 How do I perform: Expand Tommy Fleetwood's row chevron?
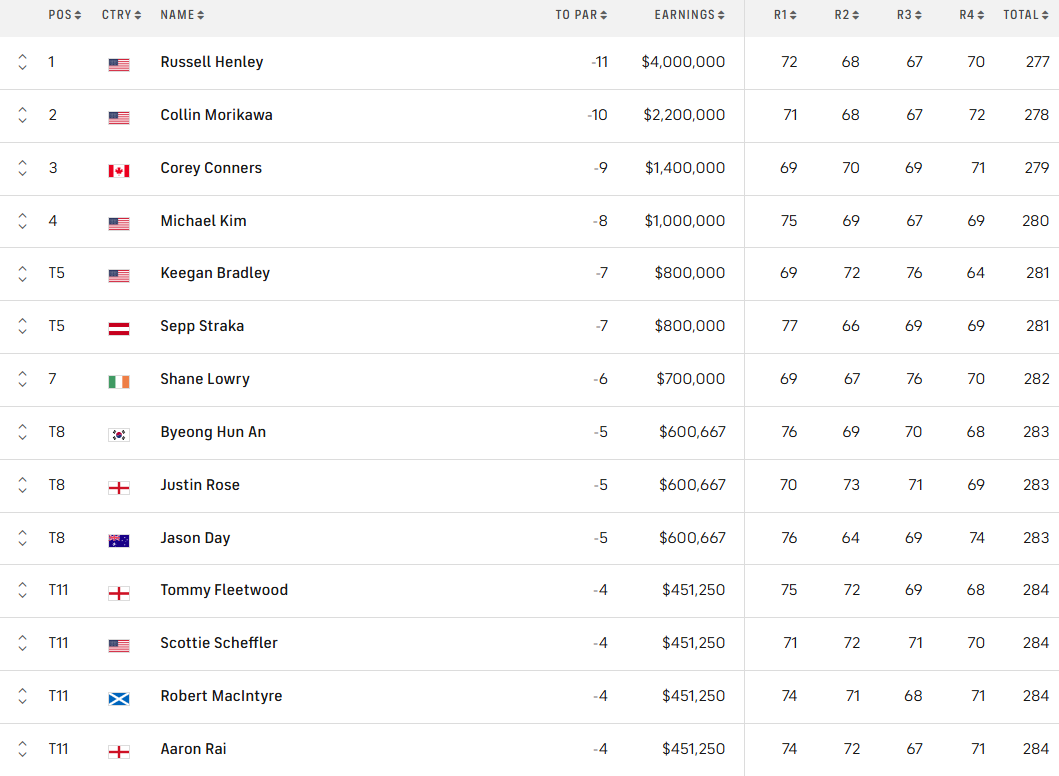[23, 590]
